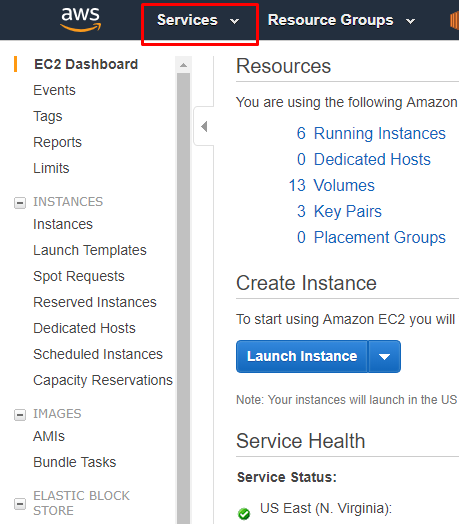Screen dimensions: 459x524
Task: Click the orange icon in the top bar
Action: pos(454,21)
